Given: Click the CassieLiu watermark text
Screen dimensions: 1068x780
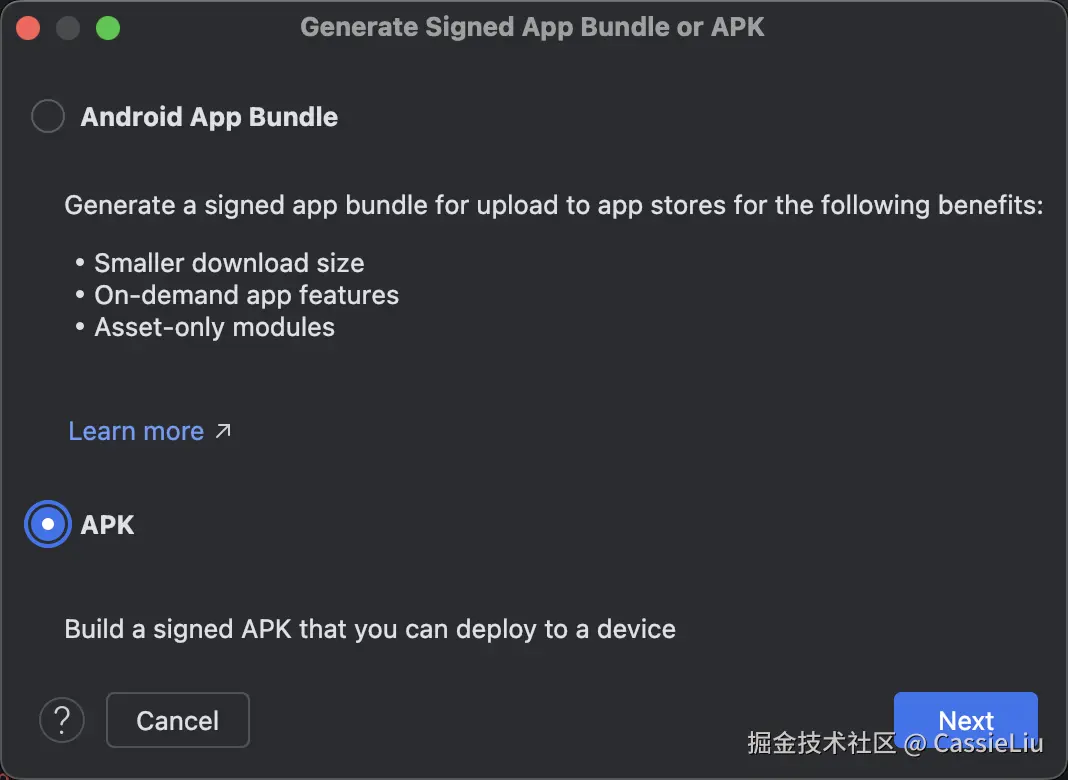Looking at the screenshot, I should click(x=988, y=743).
